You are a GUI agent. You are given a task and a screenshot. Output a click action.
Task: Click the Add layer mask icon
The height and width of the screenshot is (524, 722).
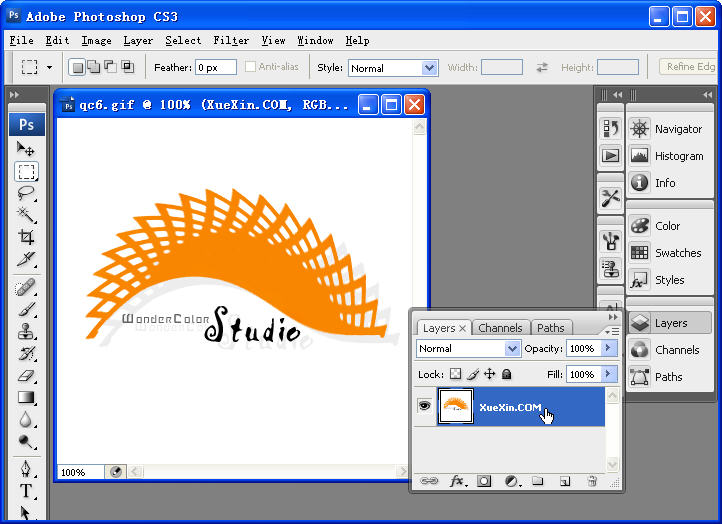coord(484,482)
